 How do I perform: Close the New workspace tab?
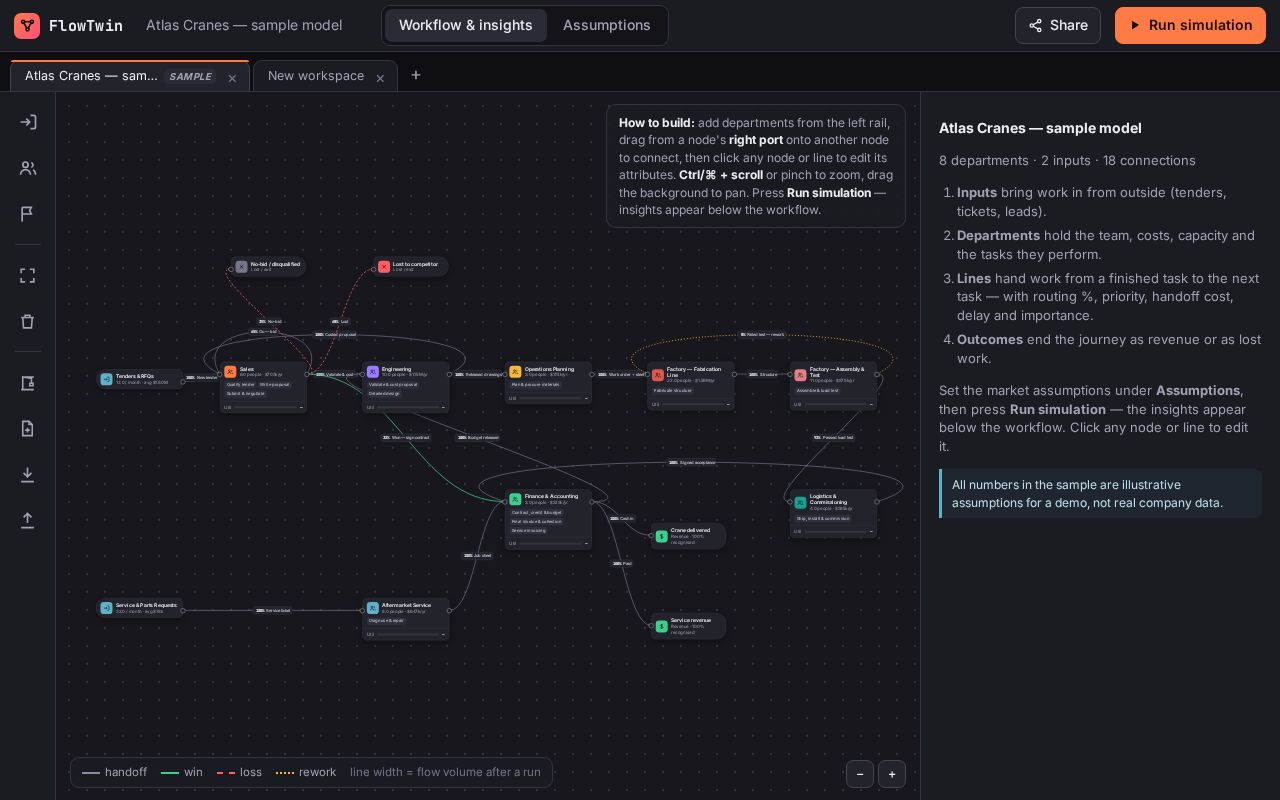coord(380,78)
